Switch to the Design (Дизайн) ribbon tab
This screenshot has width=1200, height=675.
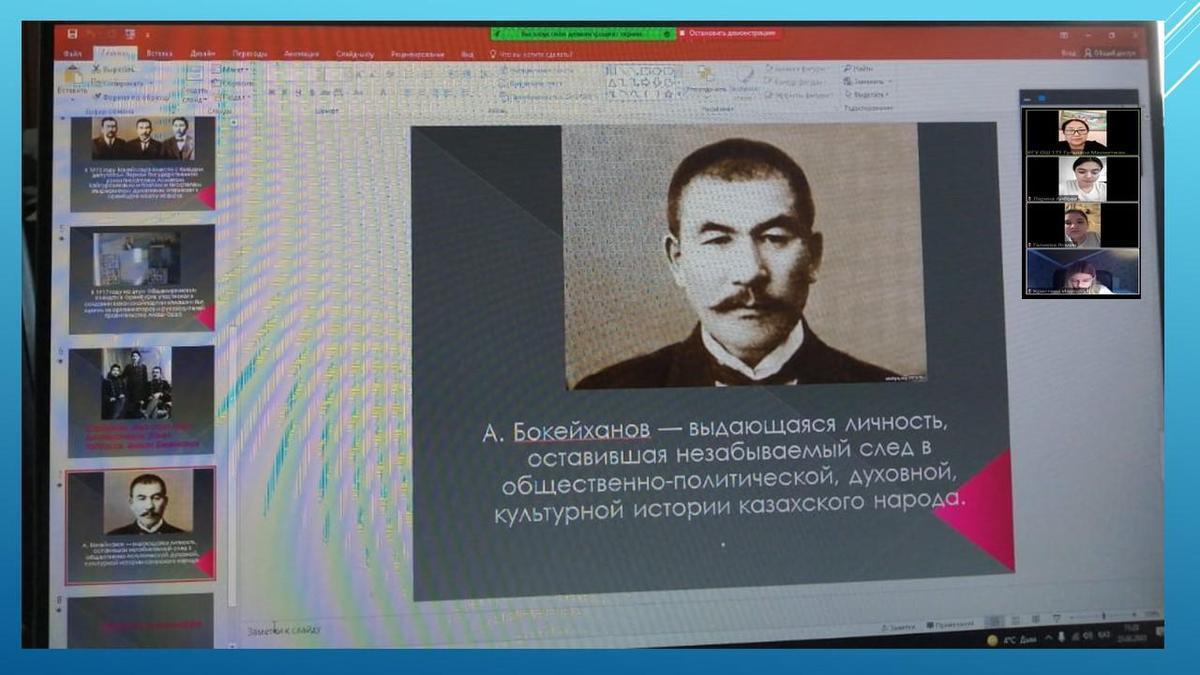203,53
